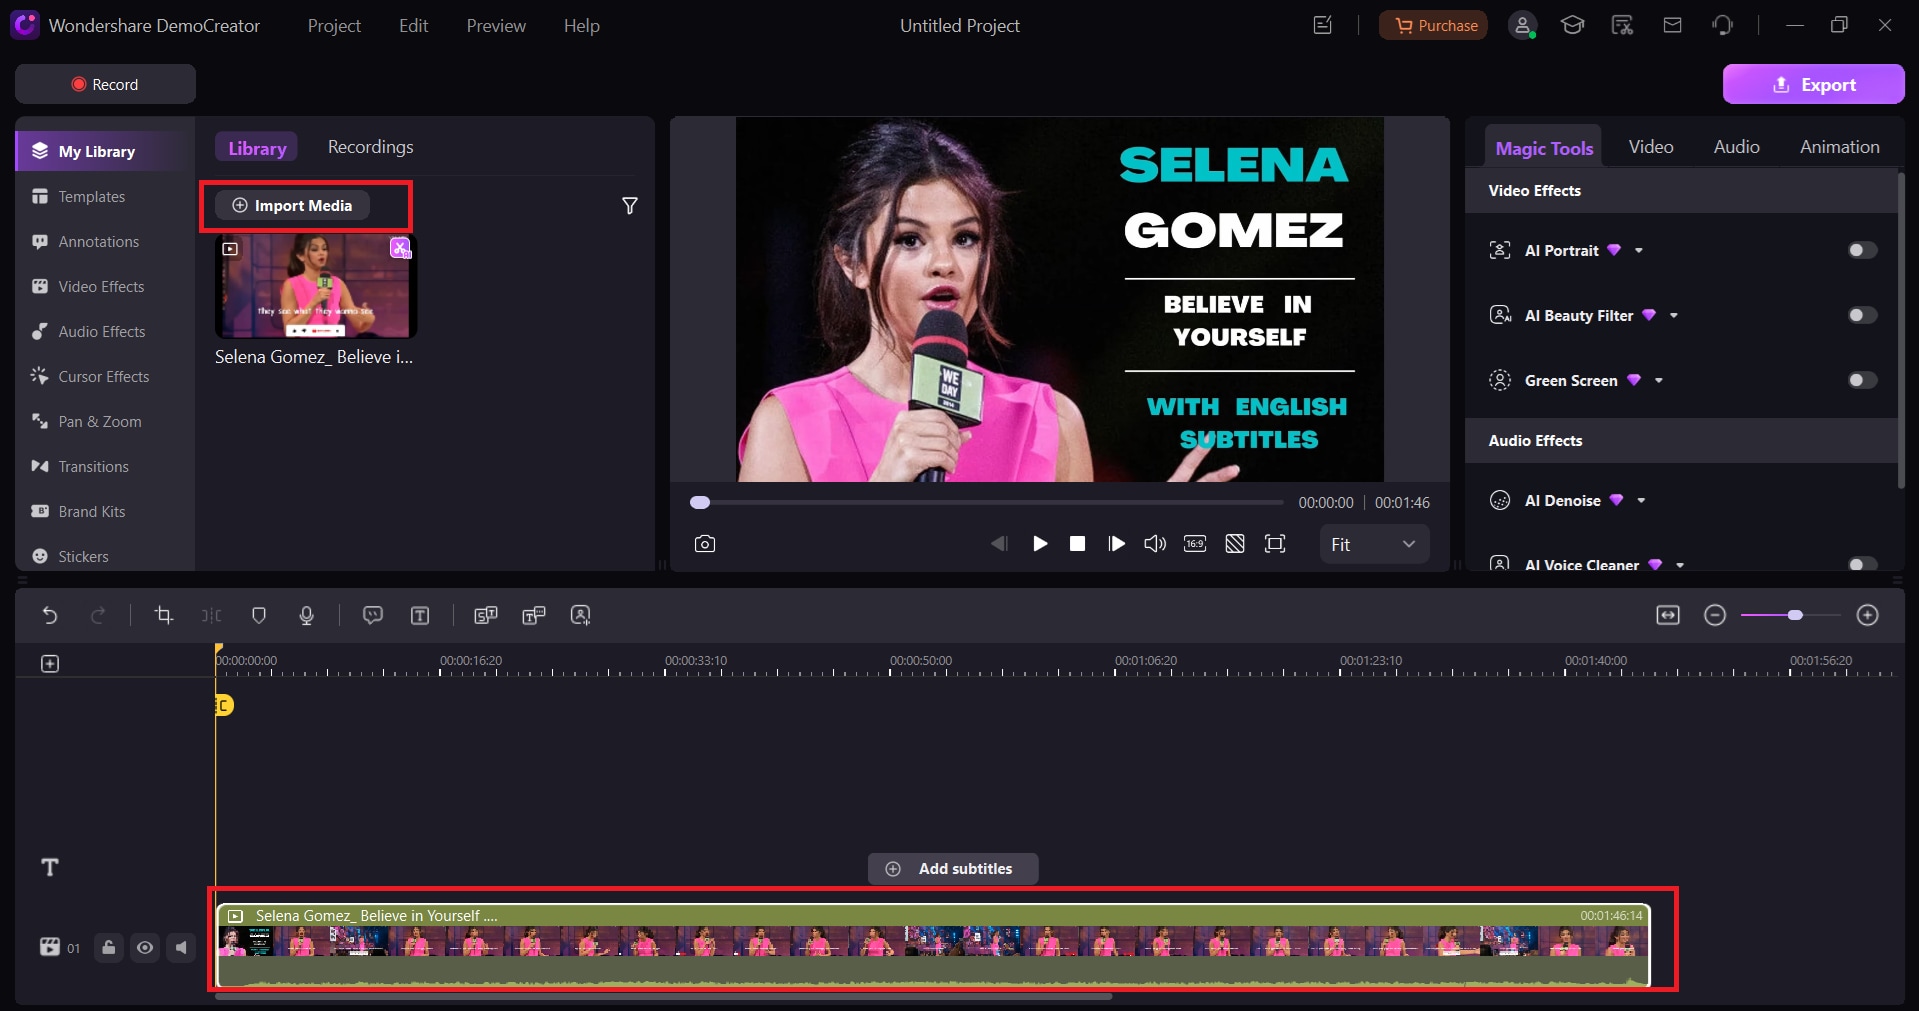The width and height of the screenshot is (1919, 1011).
Task: Mute track 01 with the speaker icon
Action: (x=181, y=947)
